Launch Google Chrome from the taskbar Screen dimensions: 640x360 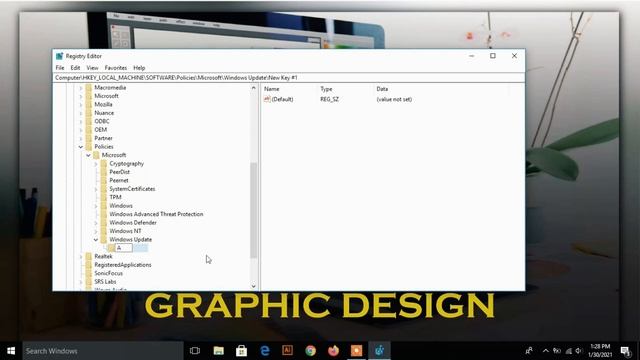click(x=311, y=351)
